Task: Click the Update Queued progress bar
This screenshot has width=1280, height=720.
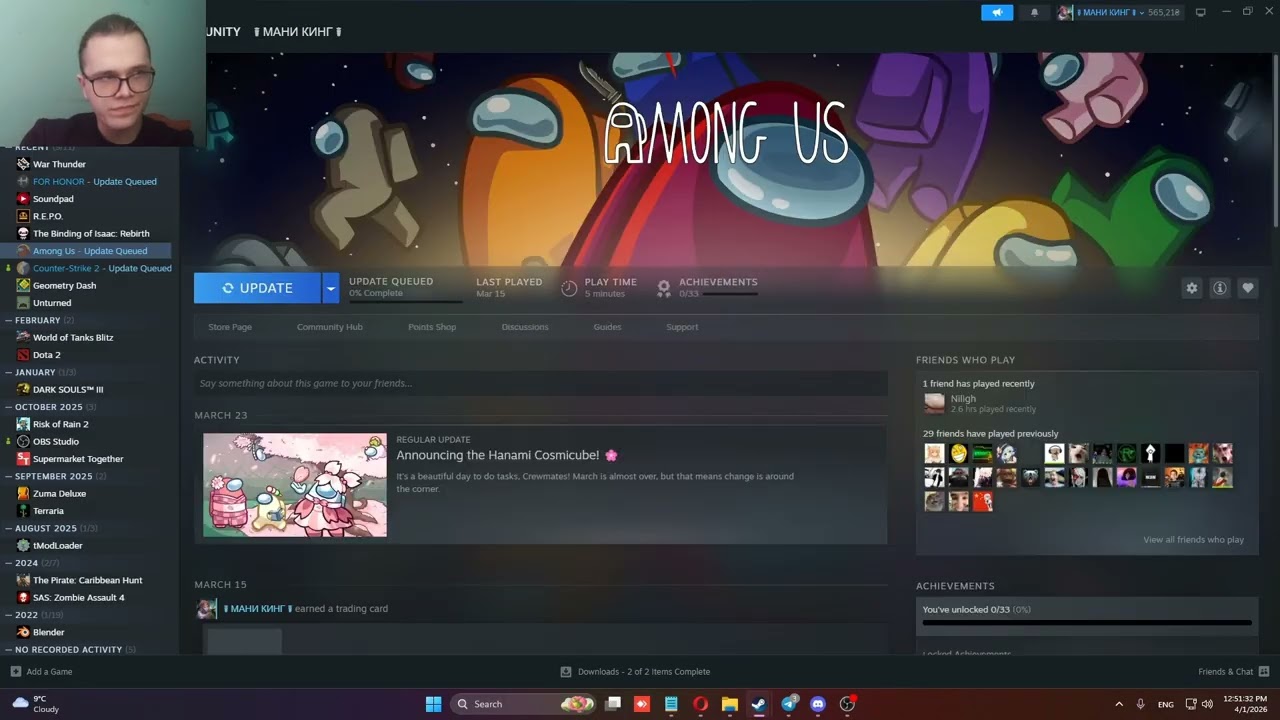Action: point(405,300)
